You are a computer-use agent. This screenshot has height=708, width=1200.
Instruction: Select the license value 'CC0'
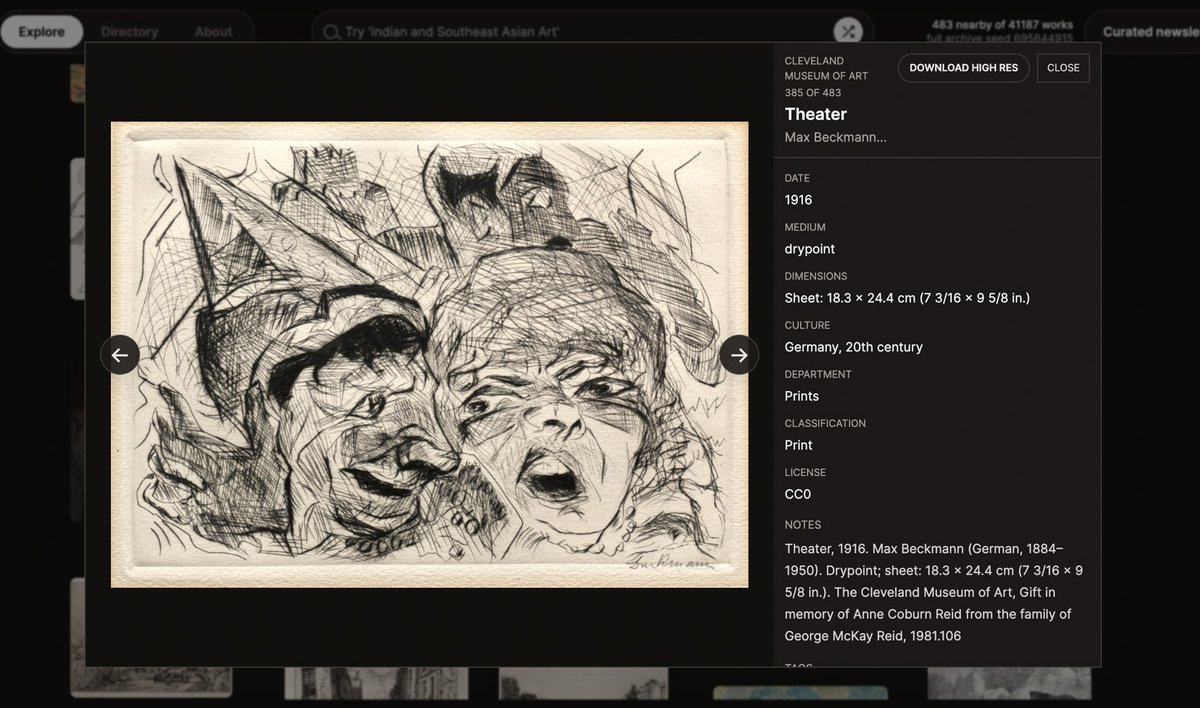pos(798,494)
